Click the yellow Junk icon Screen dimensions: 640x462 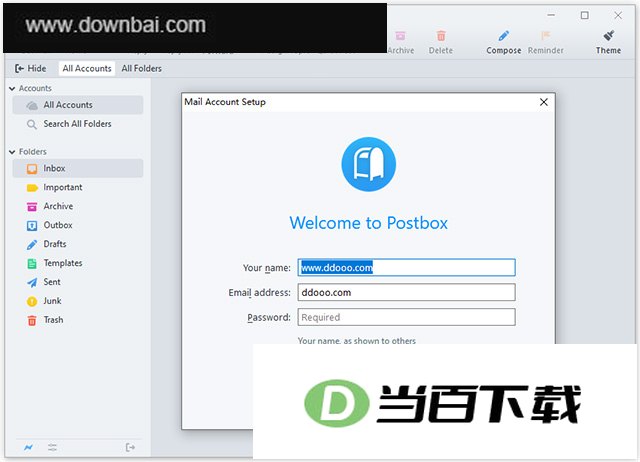(x=32, y=301)
